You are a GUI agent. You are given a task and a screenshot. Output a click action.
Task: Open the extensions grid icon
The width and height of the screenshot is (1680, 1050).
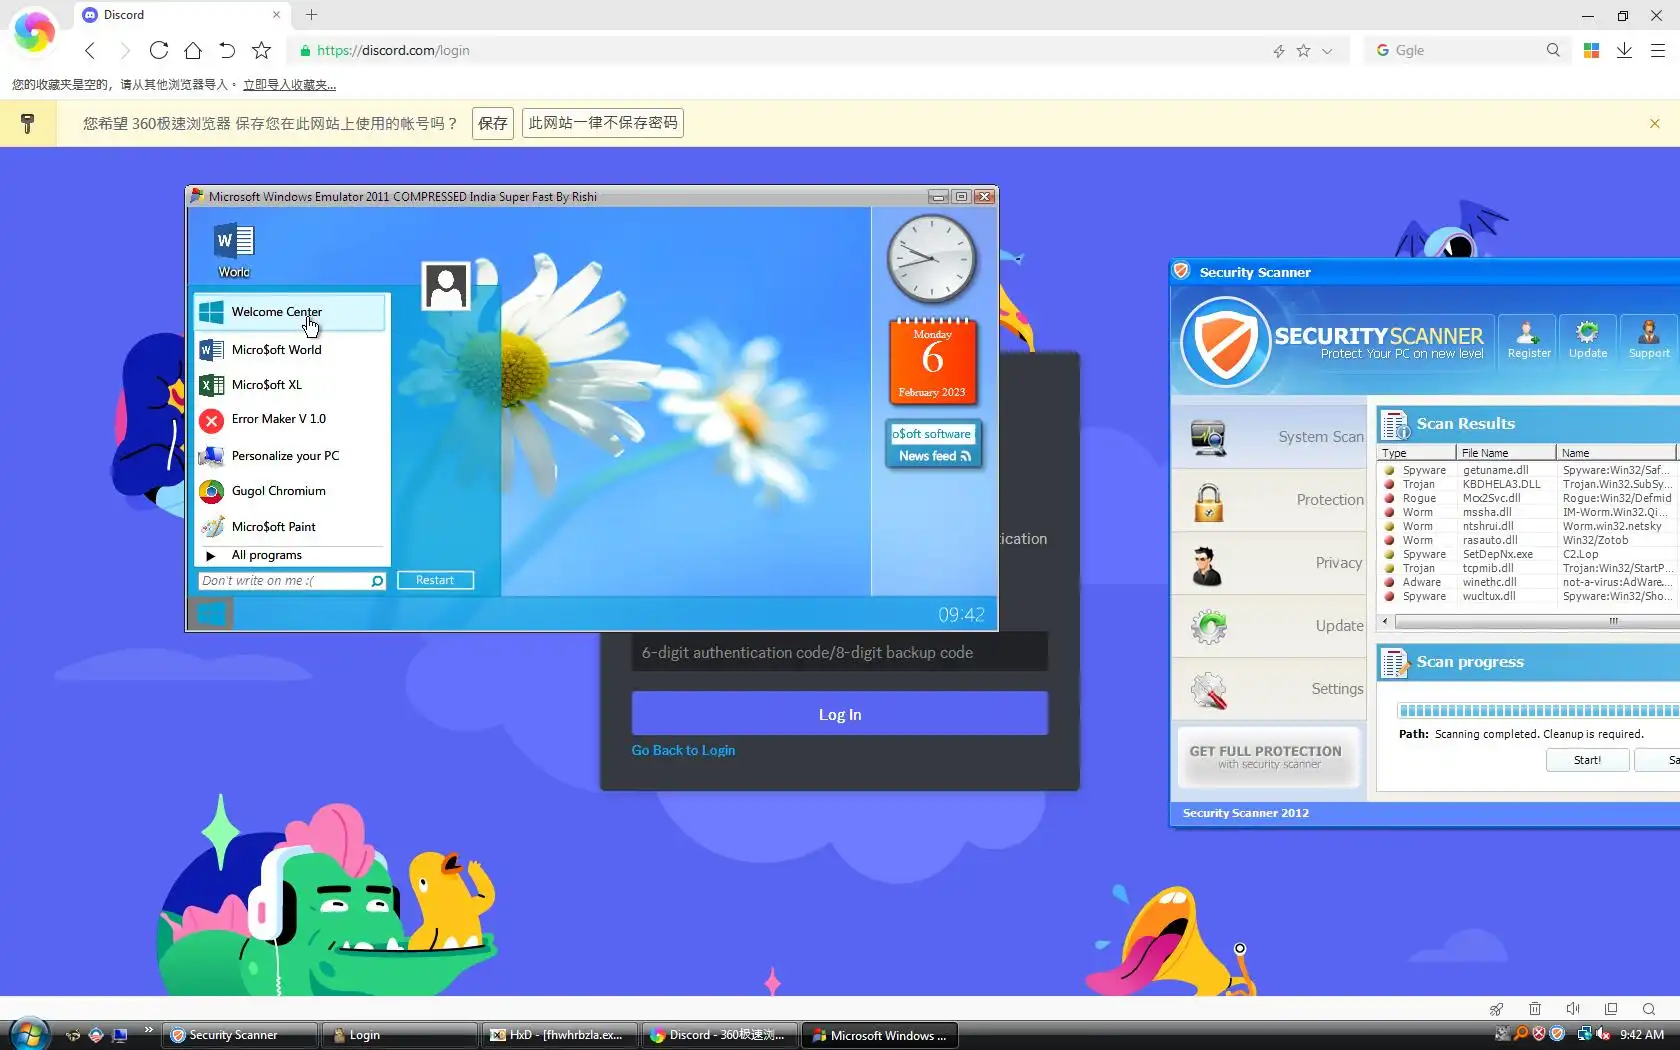1592,50
